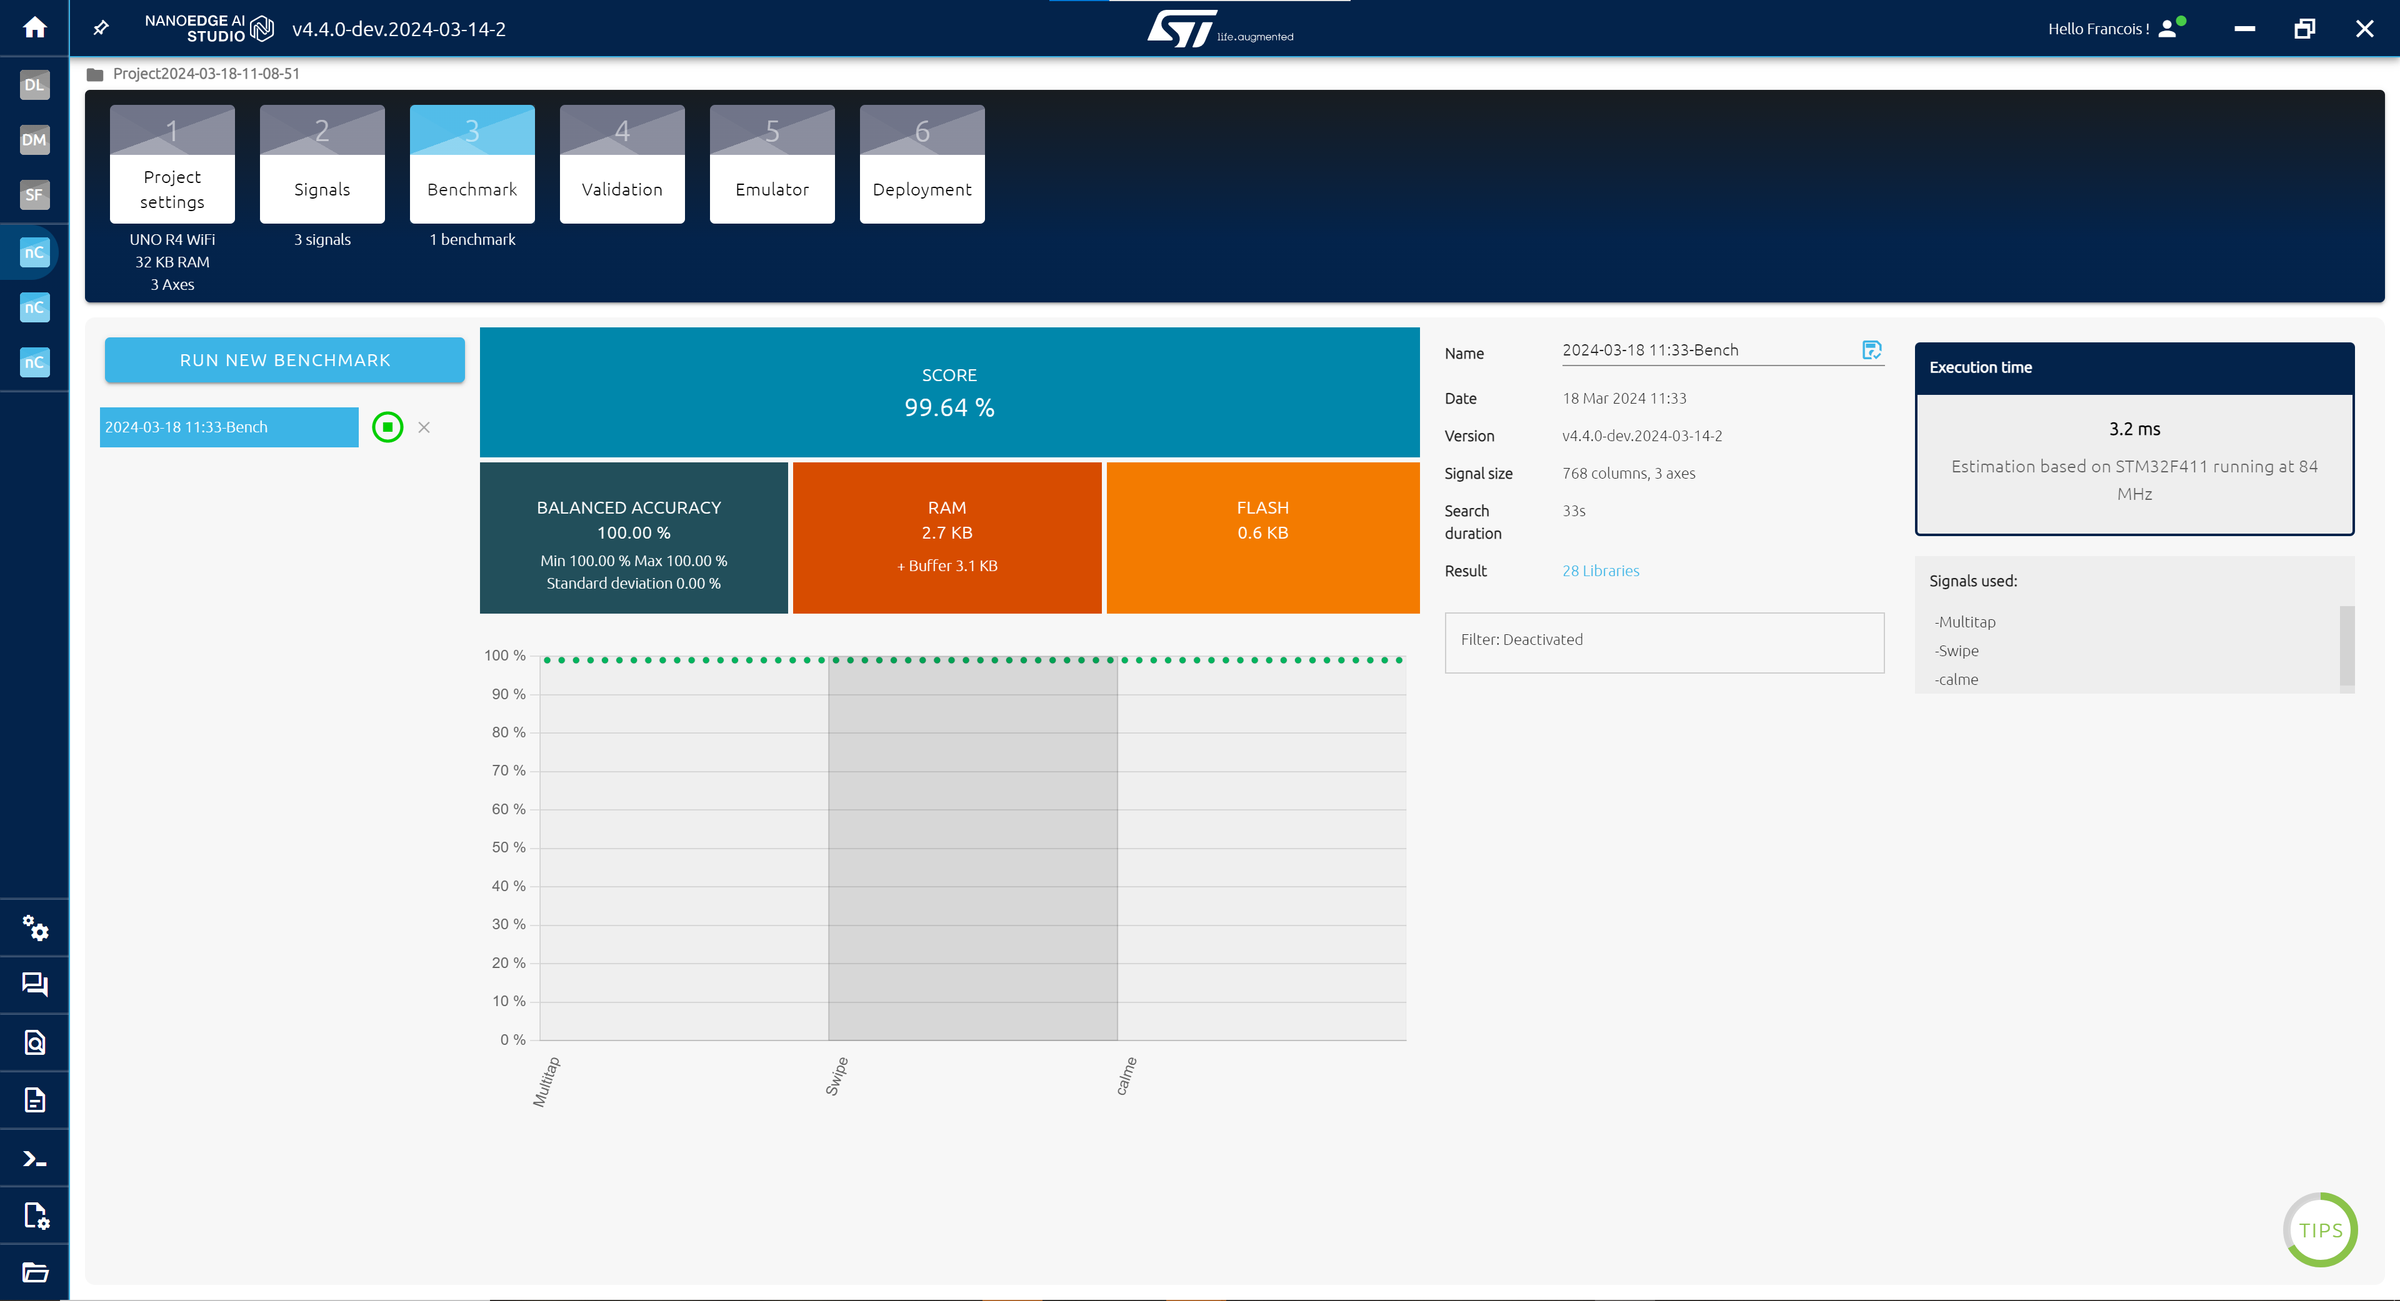Click the Signals used list scrollbar
Image resolution: width=2400 pixels, height=1301 pixels.
[2346, 646]
